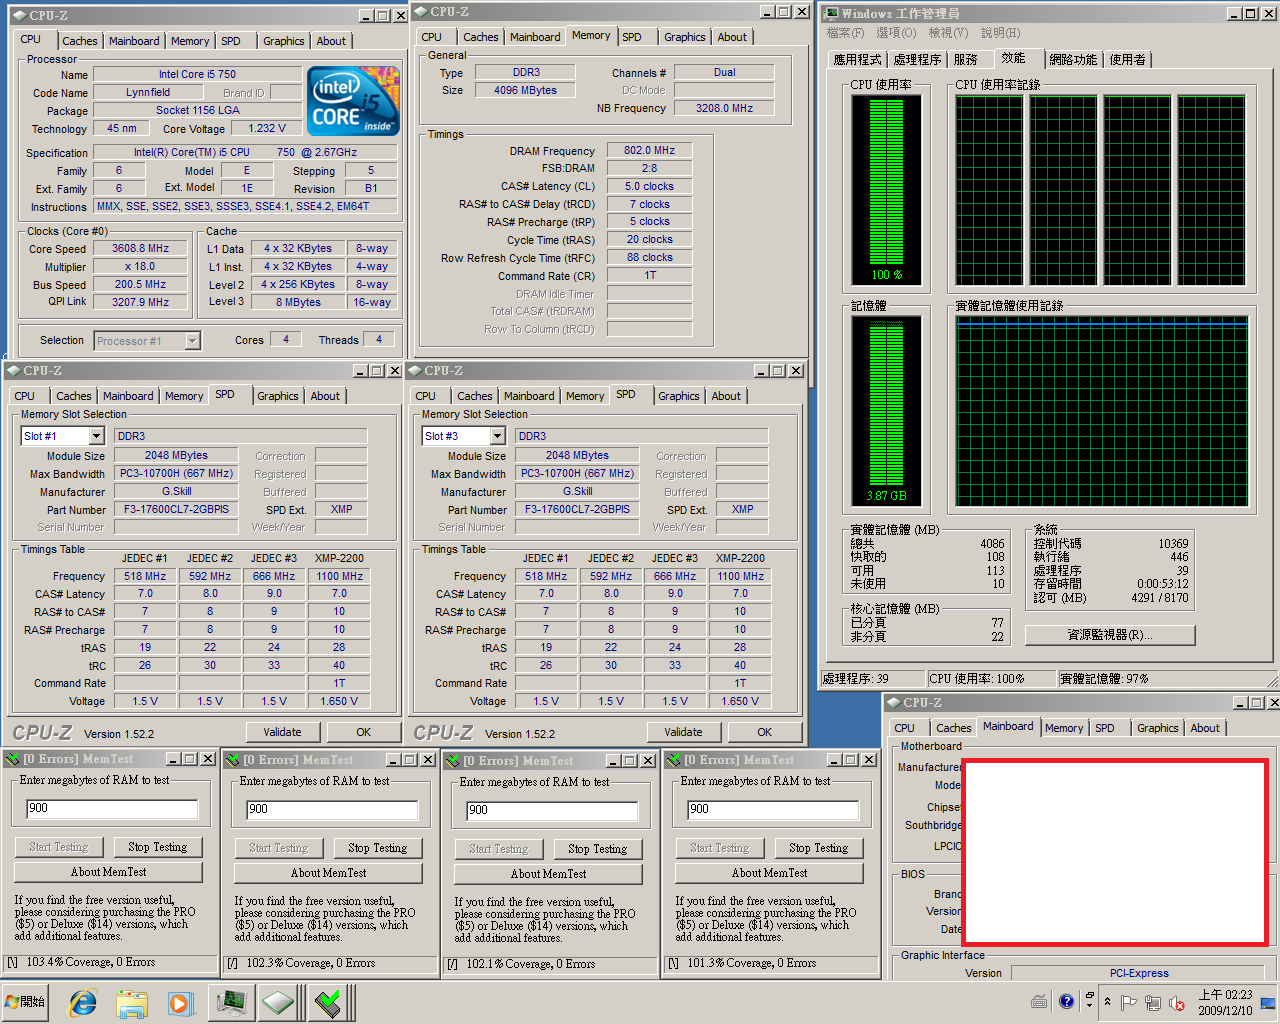Click title icon of CPU-Z Slot #3 window
Viewport: 1280px width, 1024px height.
click(415, 371)
